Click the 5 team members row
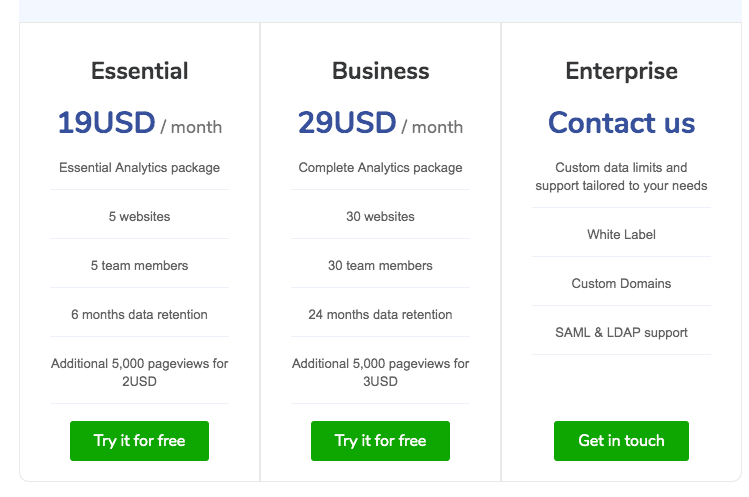The image size is (749, 497). click(139, 265)
